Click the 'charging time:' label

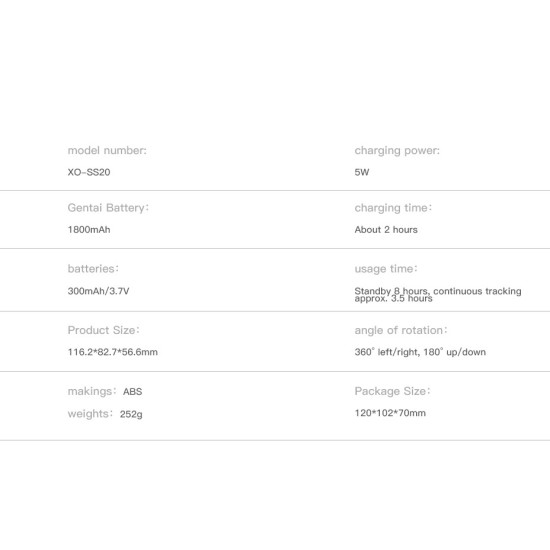[393, 208]
